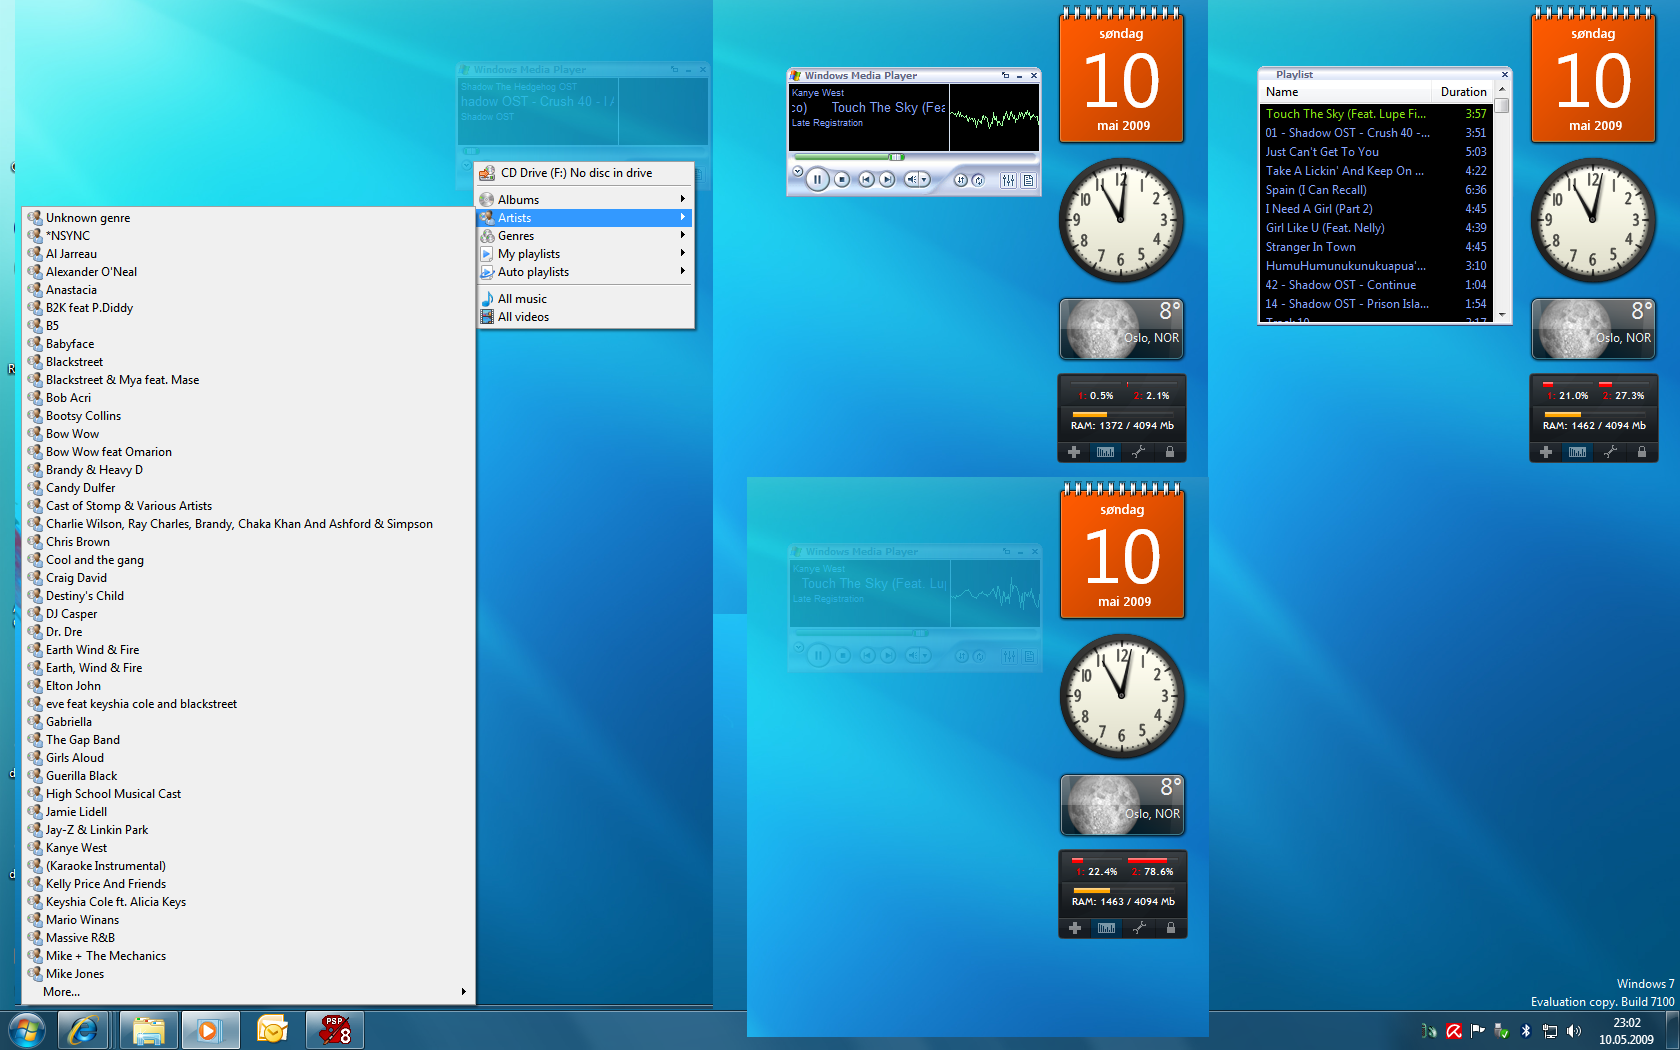Select Unknown genre in the artist list
Viewport: 1680px width, 1050px height.
[248, 218]
